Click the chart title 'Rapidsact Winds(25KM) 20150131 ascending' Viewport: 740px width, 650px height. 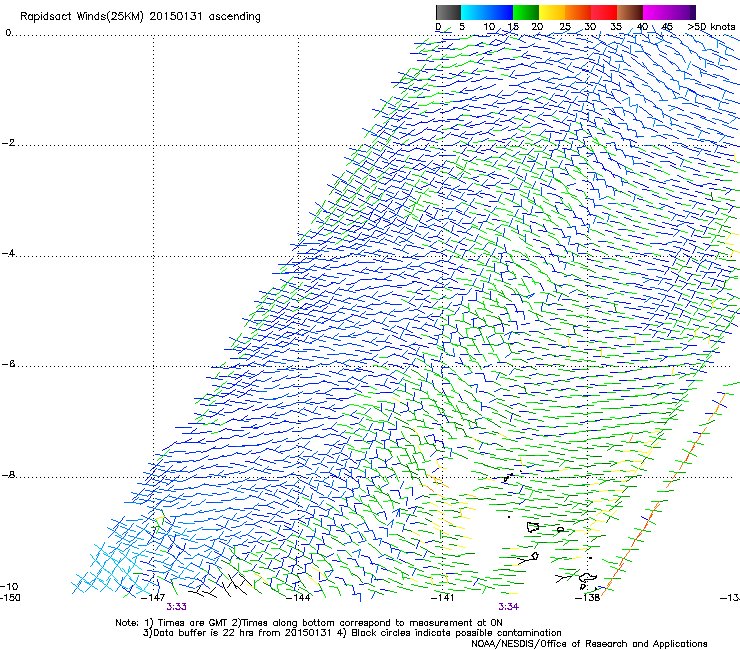coord(140,17)
